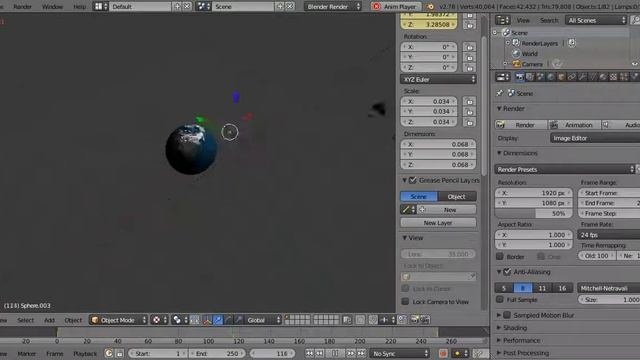Image resolution: width=640 pixels, height=360 pixels.
Task: Select the scale manipulator icon
Action: [x=239, y=320]
